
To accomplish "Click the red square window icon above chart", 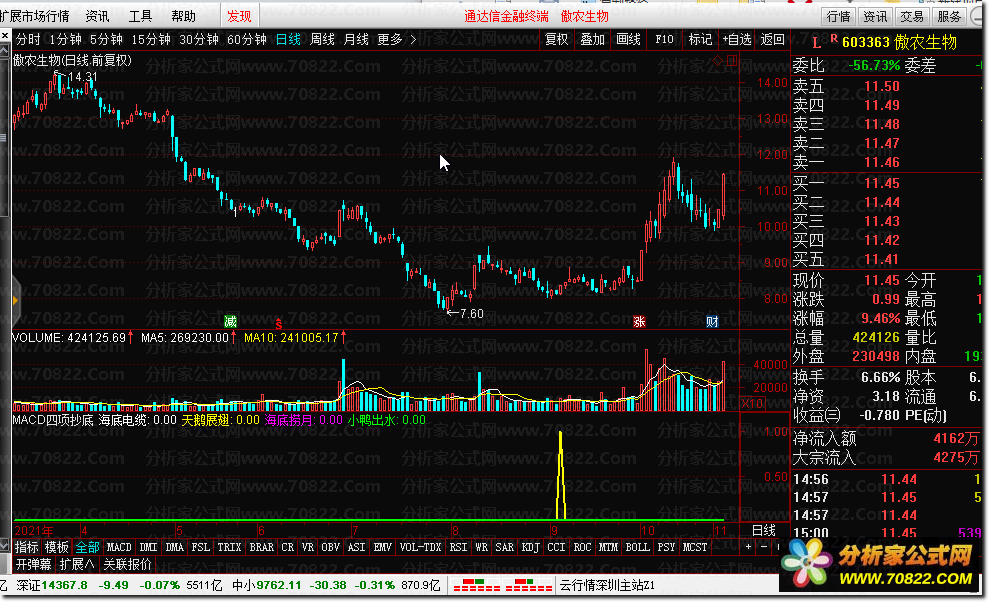I will point(732,61).
